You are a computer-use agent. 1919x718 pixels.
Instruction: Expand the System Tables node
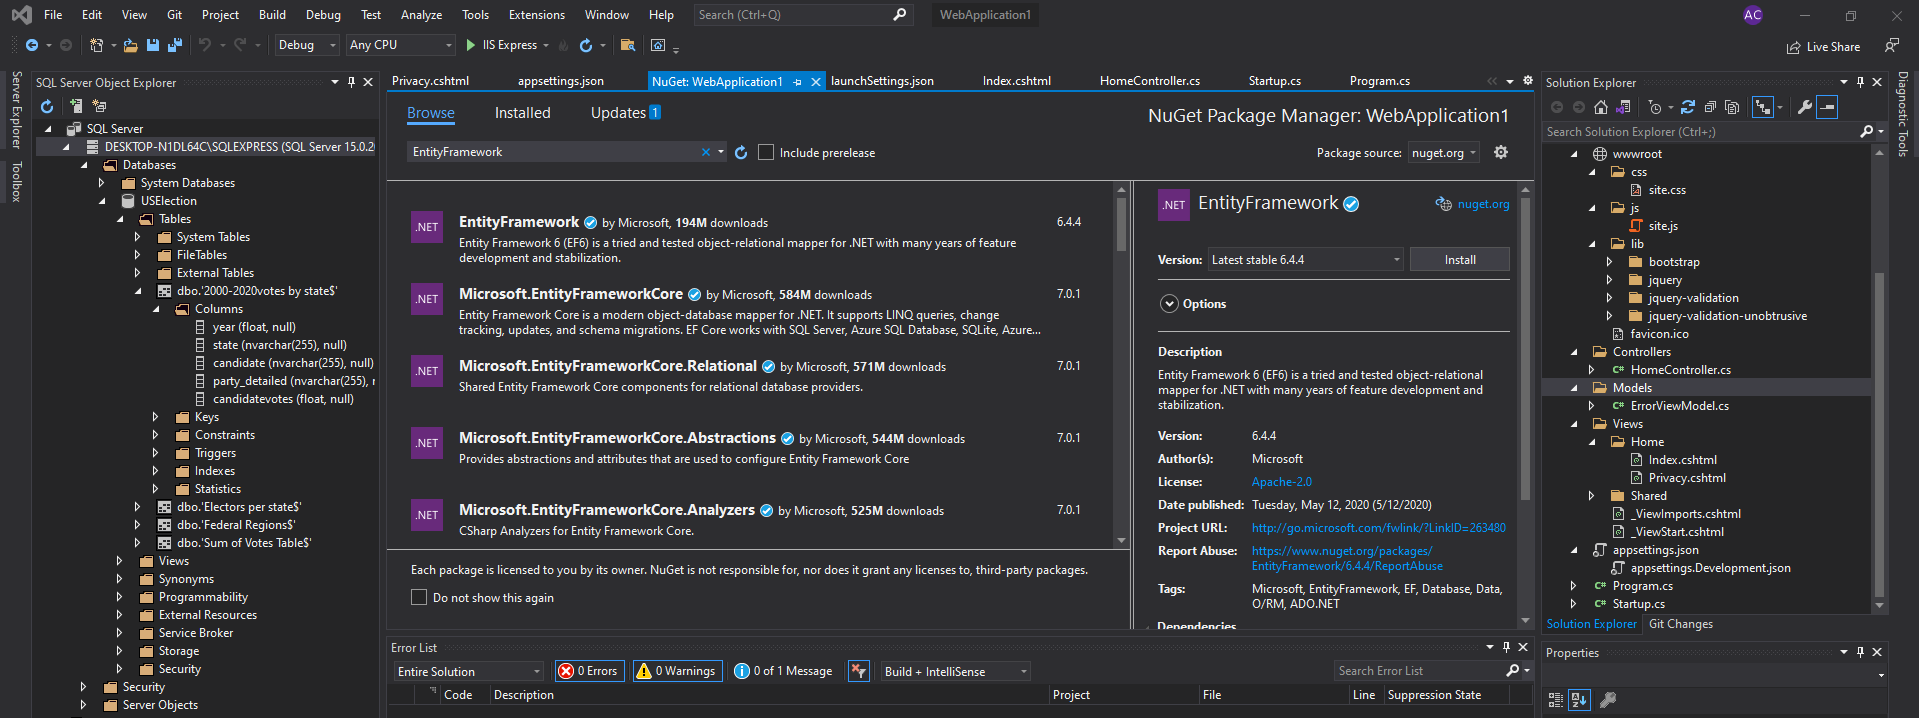(137, 237)
